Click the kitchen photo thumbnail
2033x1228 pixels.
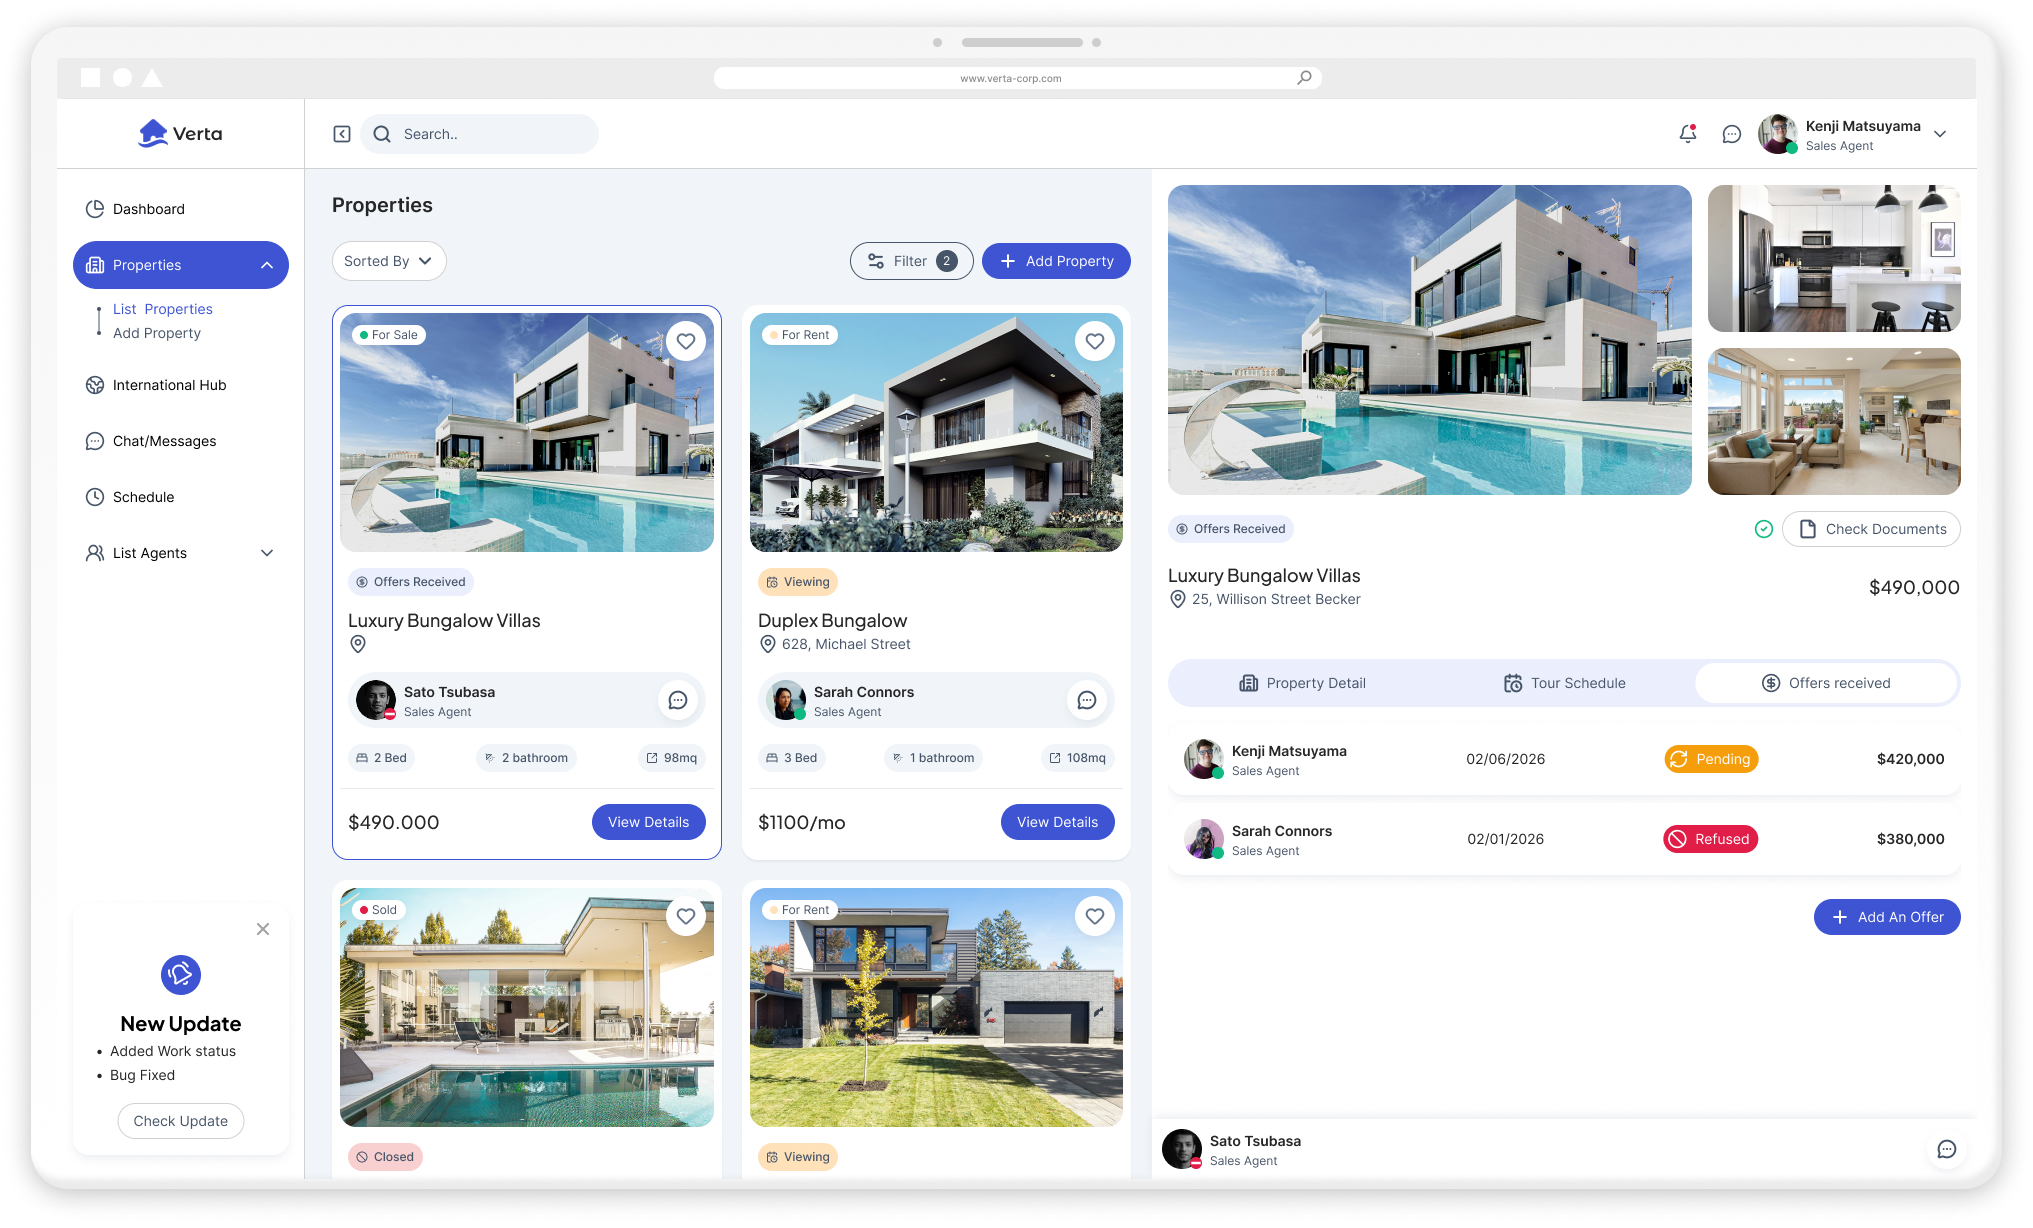click(x=1834, y=258)
